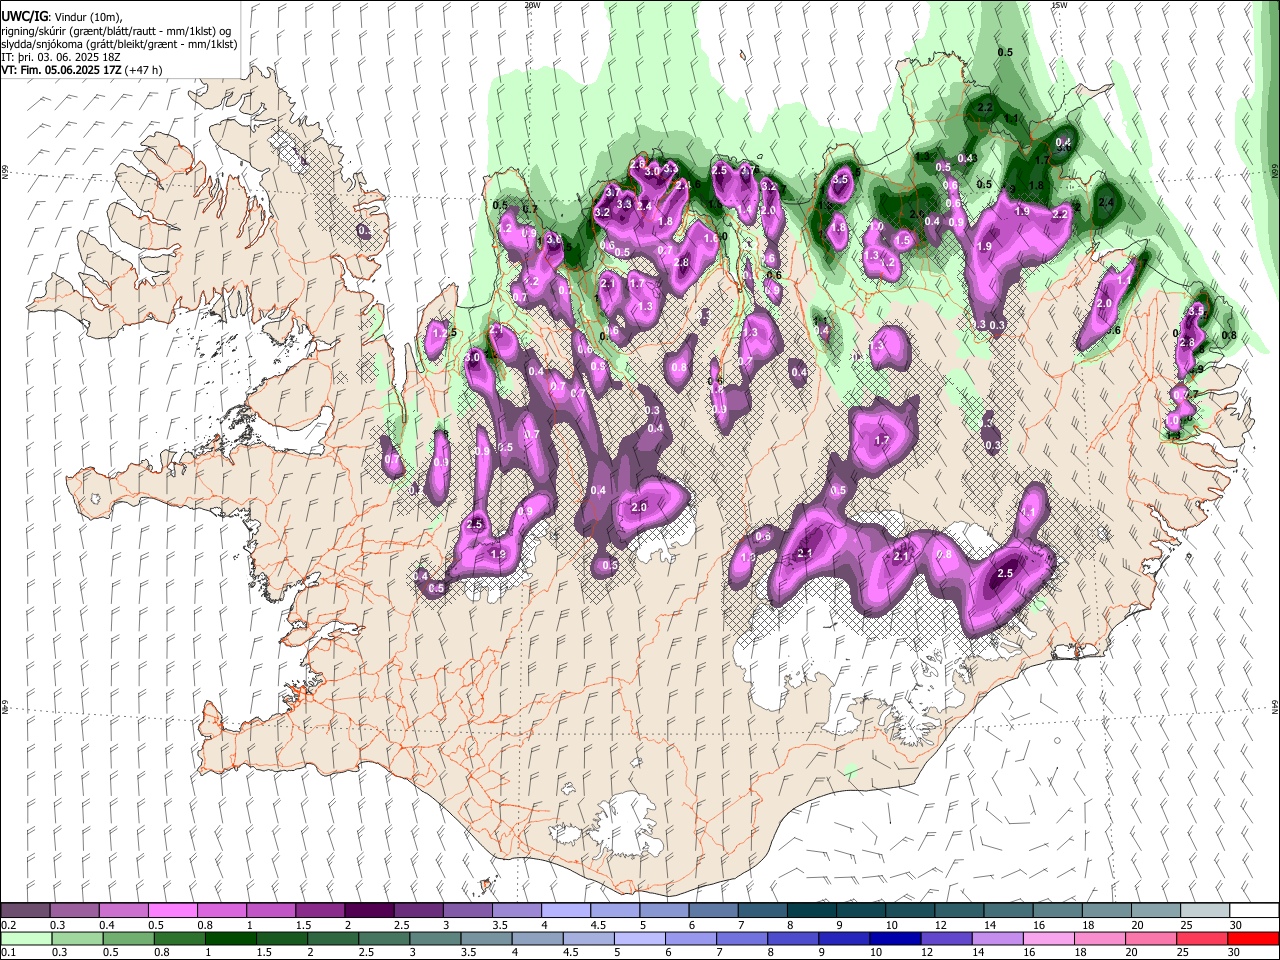Select pale green lower swatch starting at 0.1

tap(25, 938)
